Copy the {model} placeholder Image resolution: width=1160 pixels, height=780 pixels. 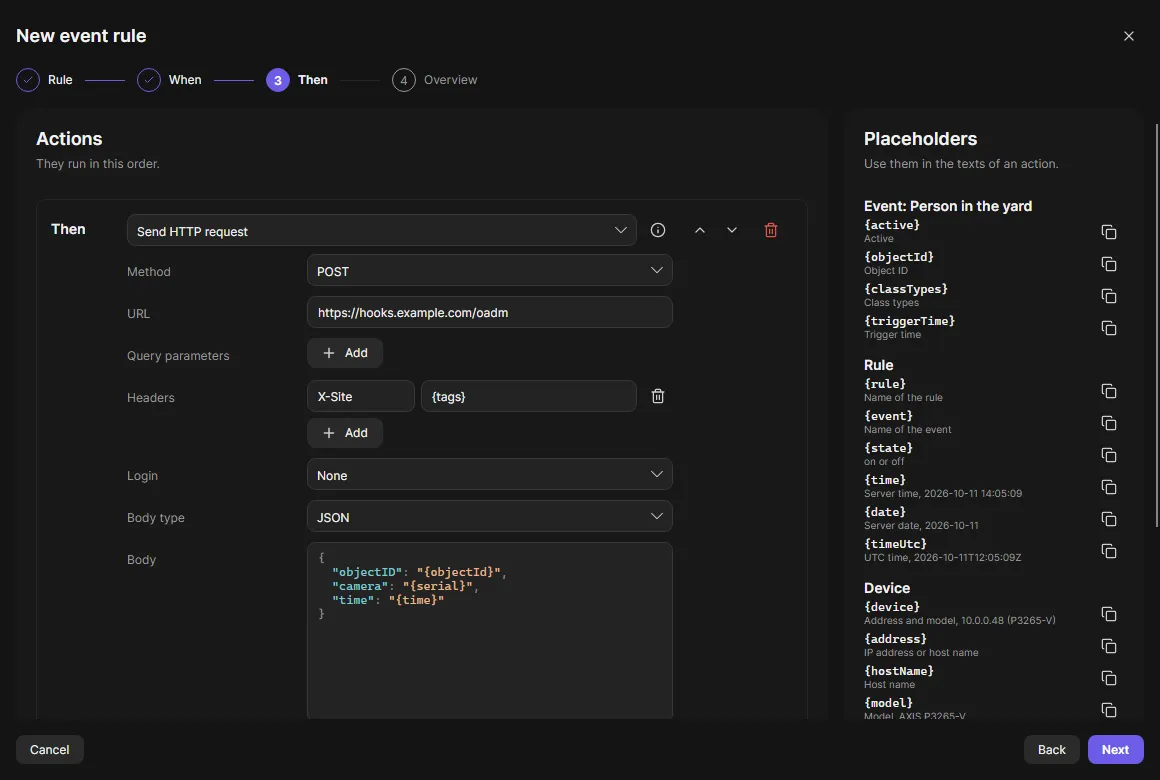coord(1108,710)
